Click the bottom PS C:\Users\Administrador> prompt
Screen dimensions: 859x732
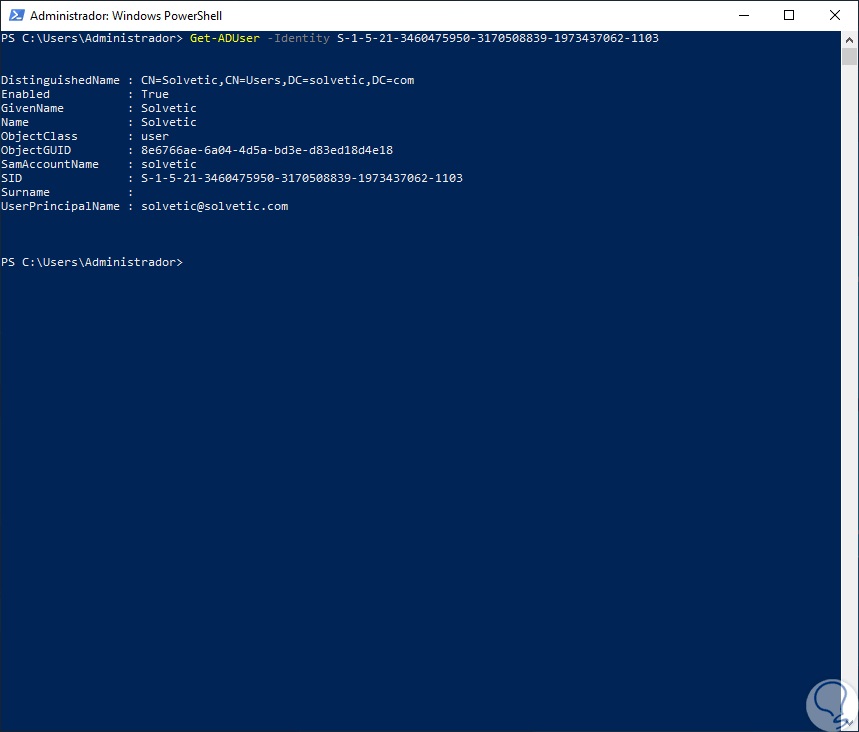click(92, 262)
